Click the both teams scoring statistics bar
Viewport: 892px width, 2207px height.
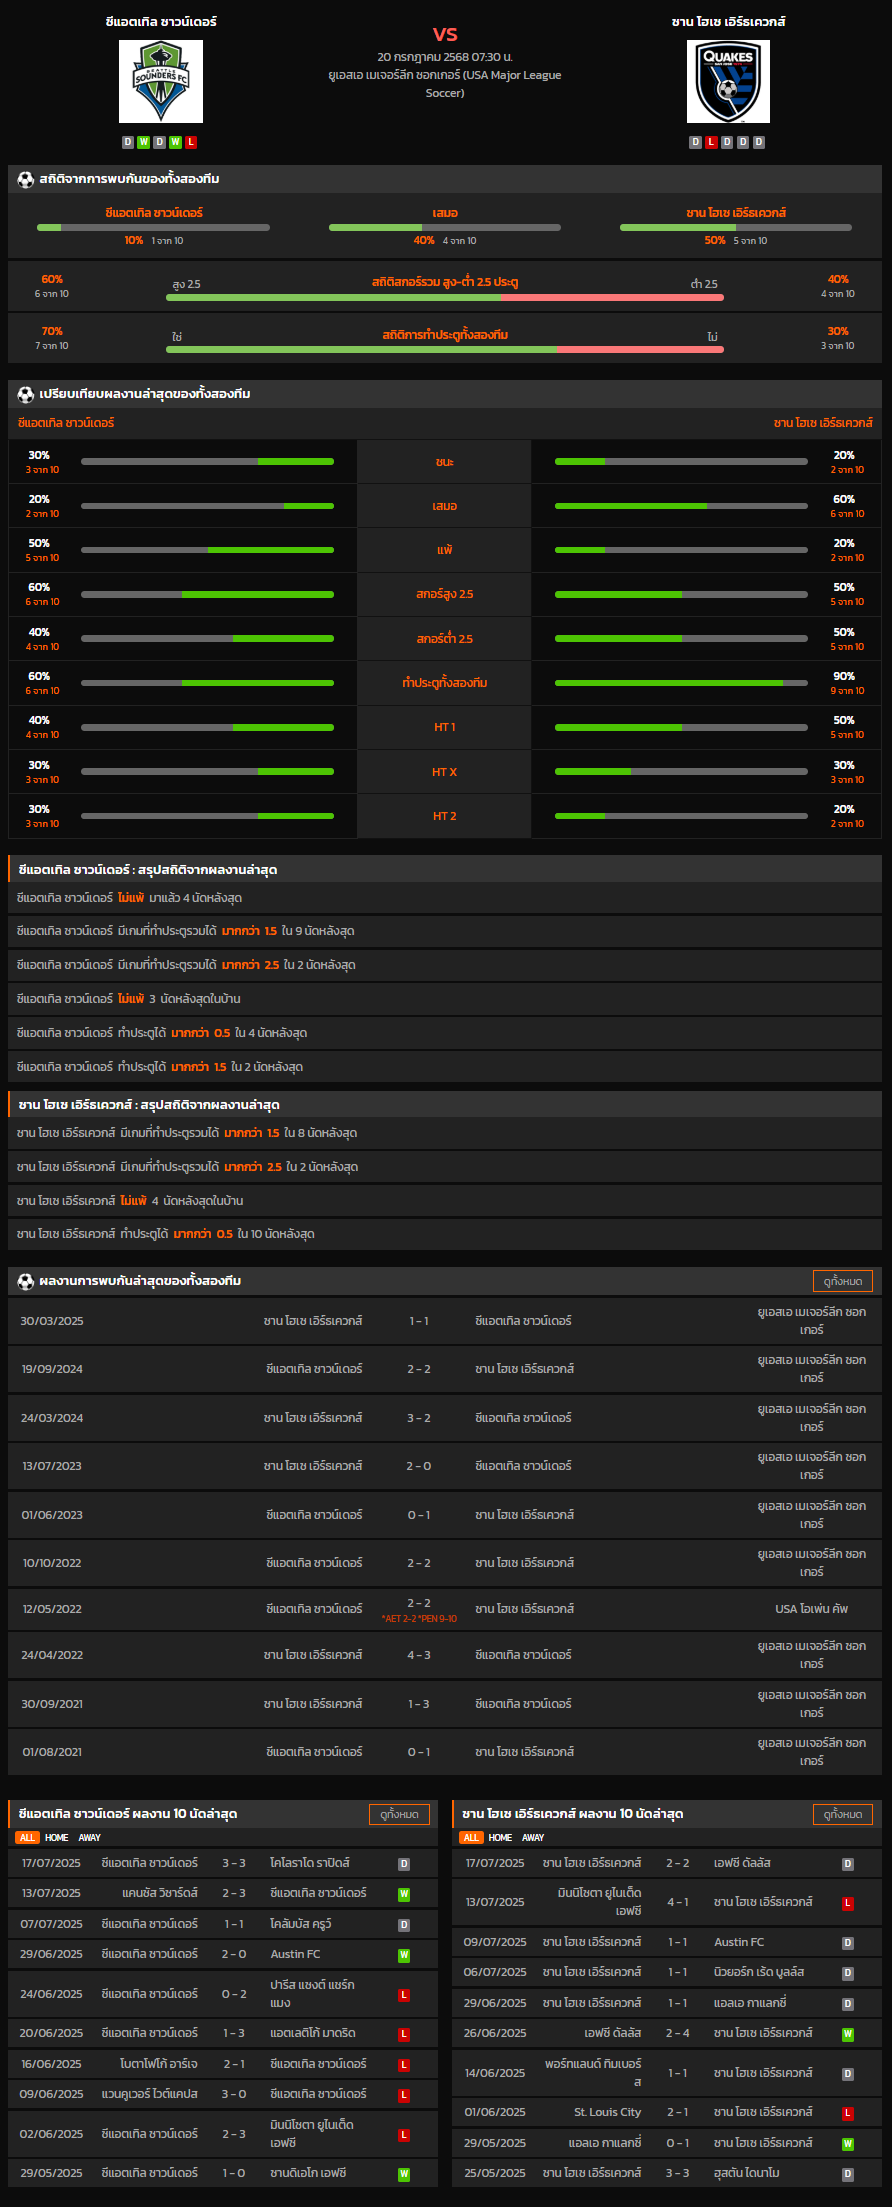click(x=445, y=349)
